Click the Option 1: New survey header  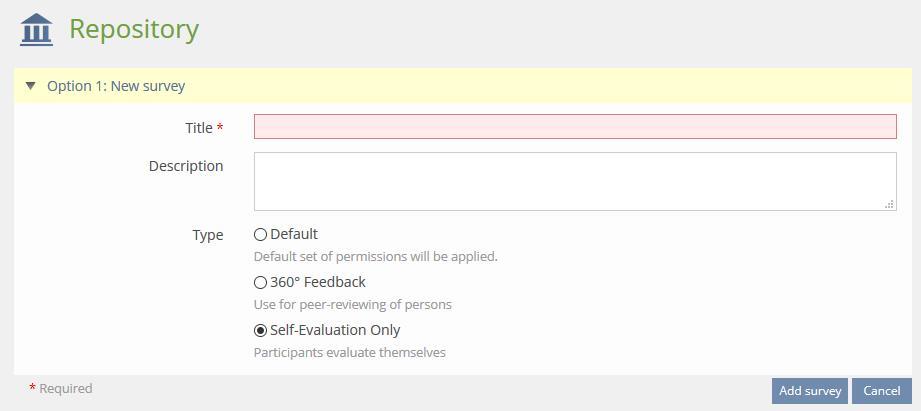[x=116, y=86]
